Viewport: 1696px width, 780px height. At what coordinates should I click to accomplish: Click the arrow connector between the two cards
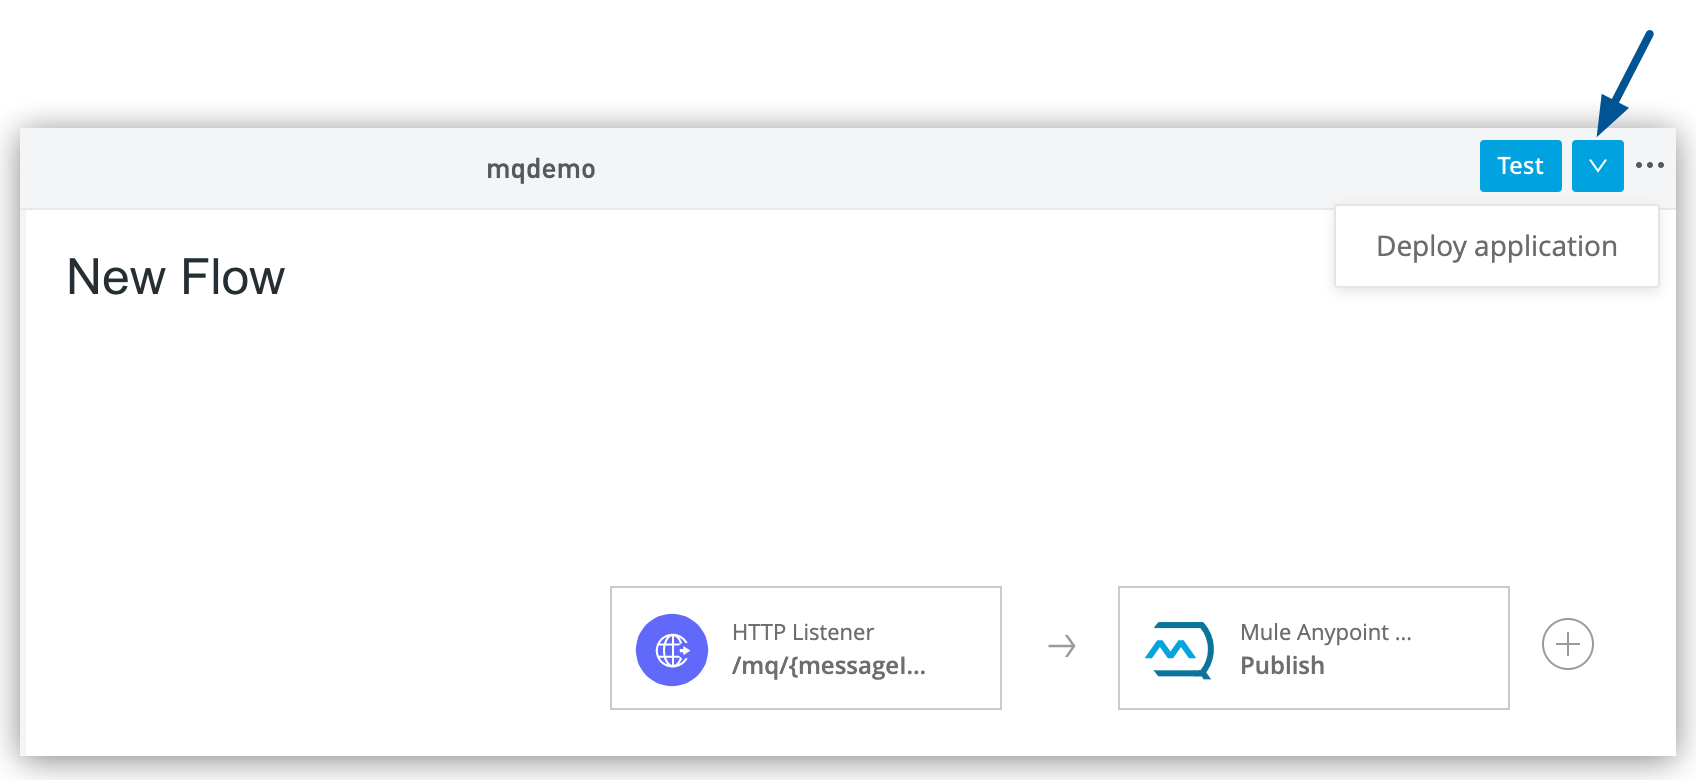pyautogui.click(x=1060, y=646)
